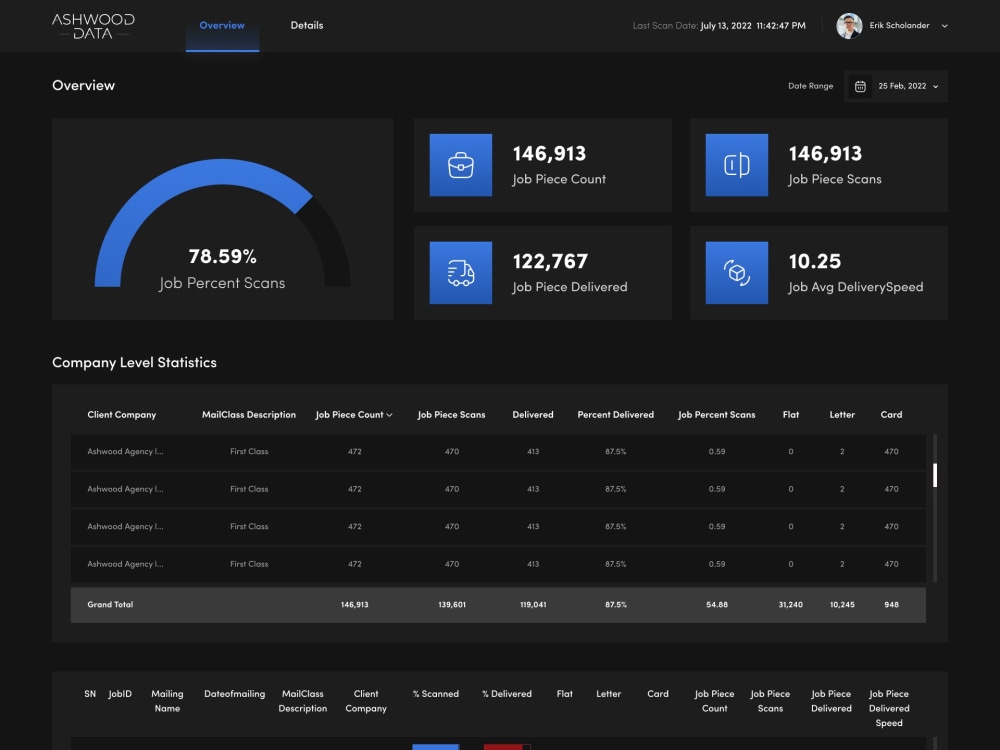
Task: Click the Mailing Name column header
Action: [167, 701]
